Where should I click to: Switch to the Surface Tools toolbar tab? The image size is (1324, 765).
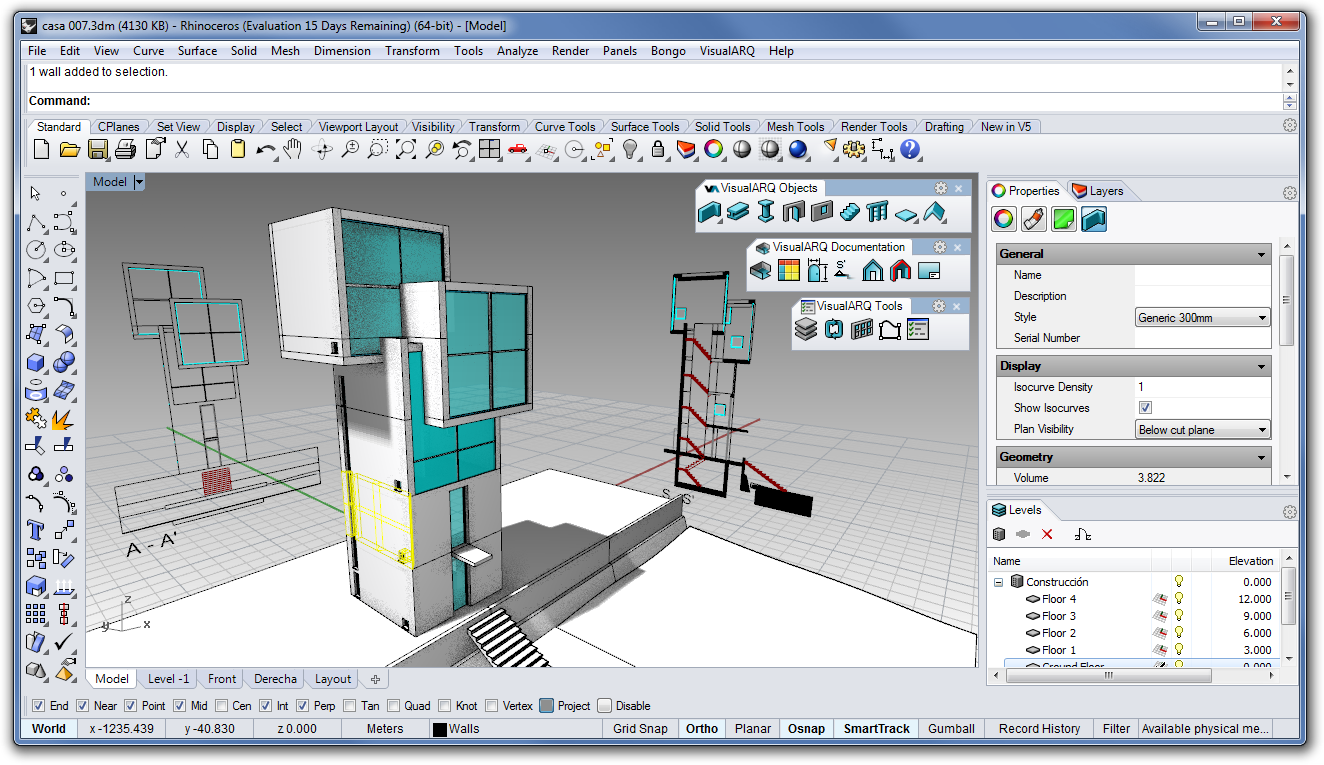coord(645,127)
